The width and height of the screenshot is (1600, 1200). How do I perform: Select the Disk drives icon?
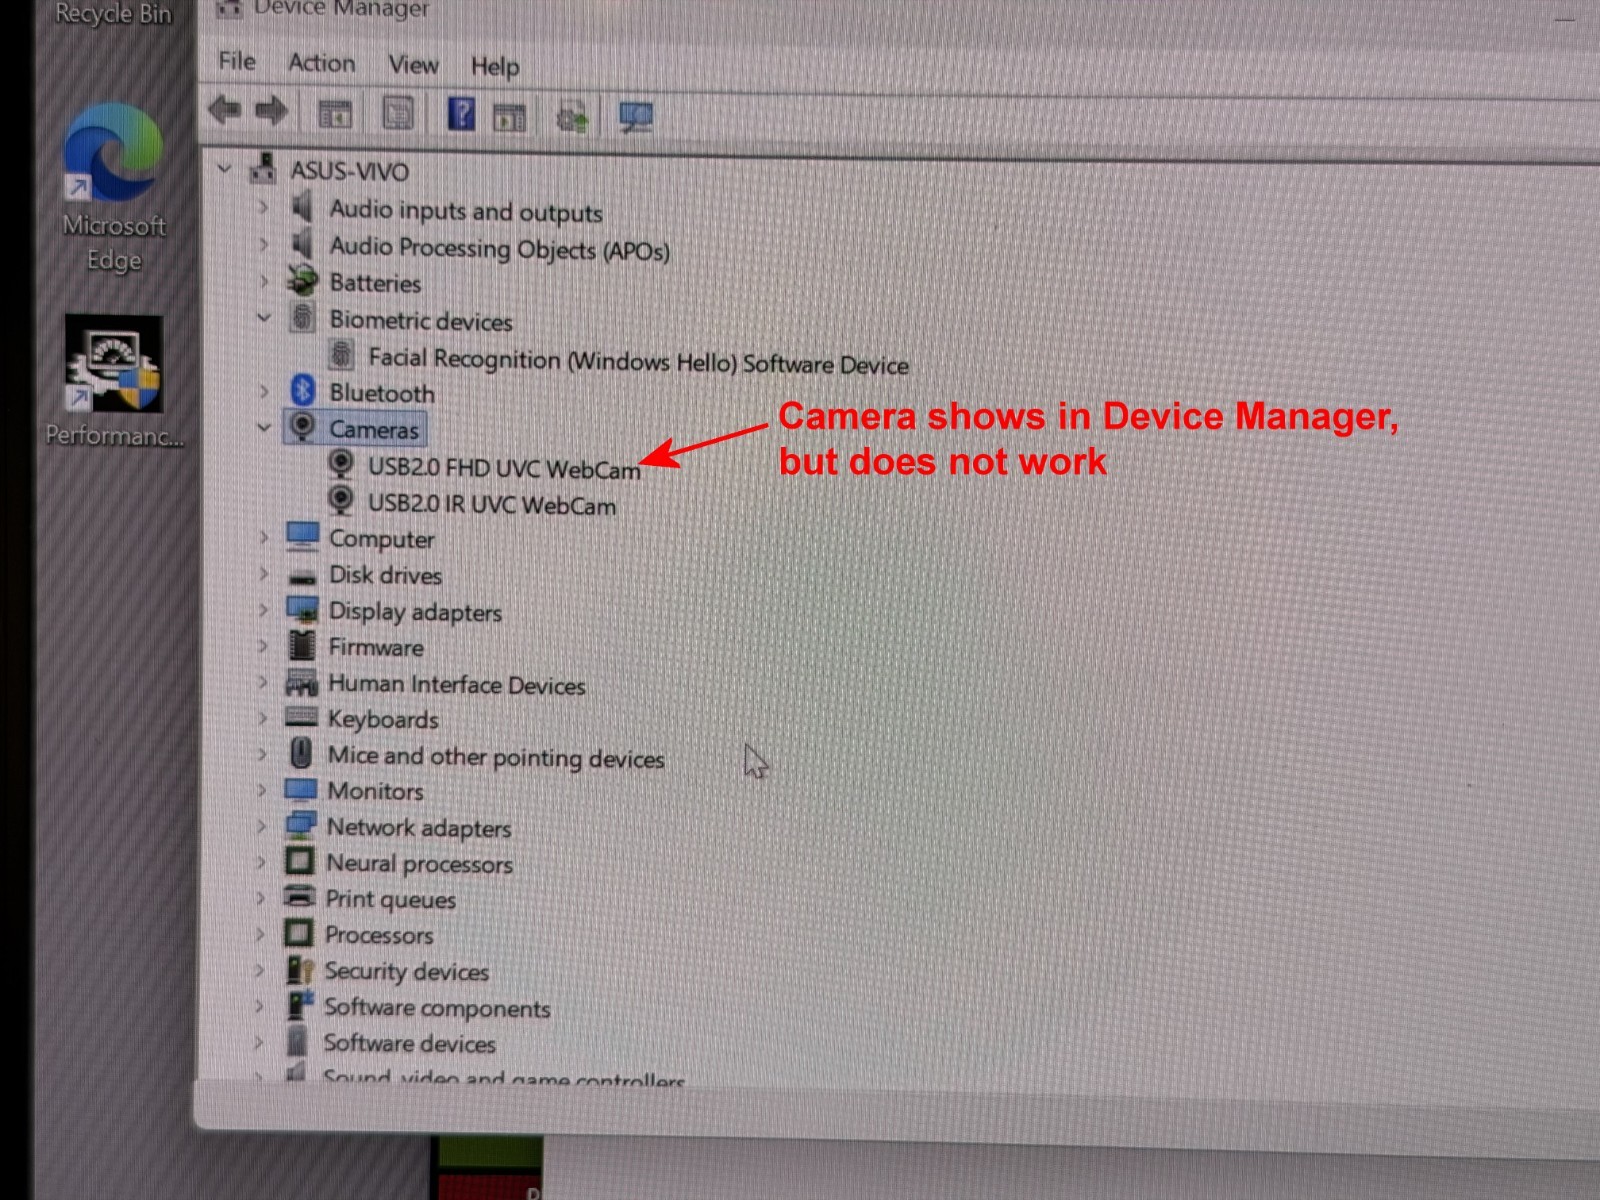(302, 577)
